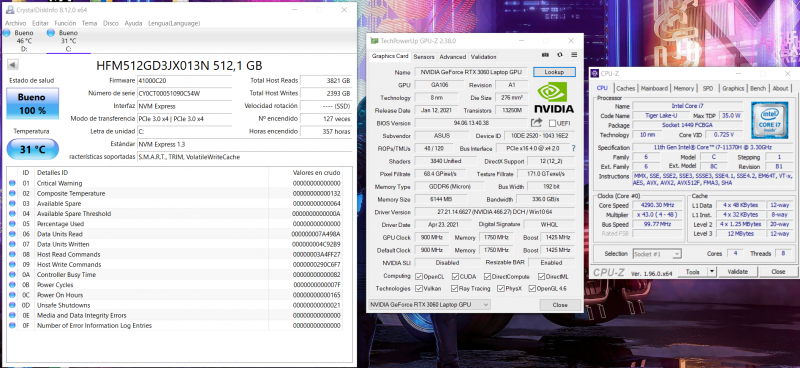Viewport: 800px width, 368px height.
Task: Toggle the DirectCompute checkbox
Action: [488, 277]
